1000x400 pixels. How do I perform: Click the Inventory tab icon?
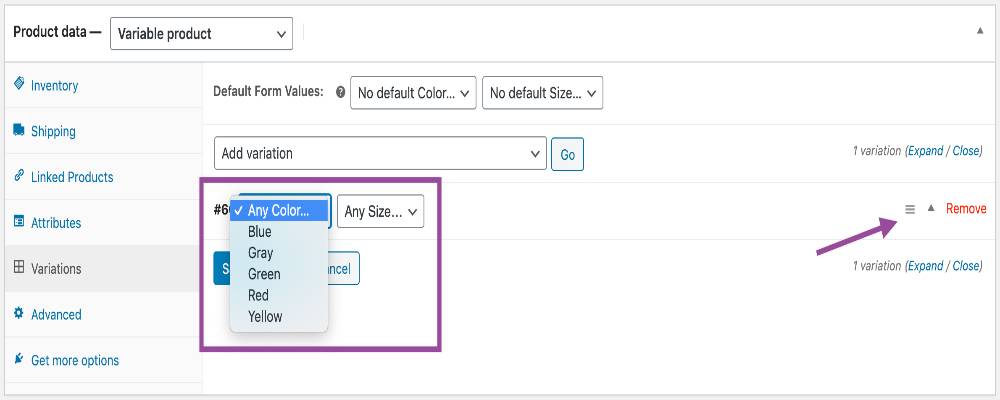[19, 85]
